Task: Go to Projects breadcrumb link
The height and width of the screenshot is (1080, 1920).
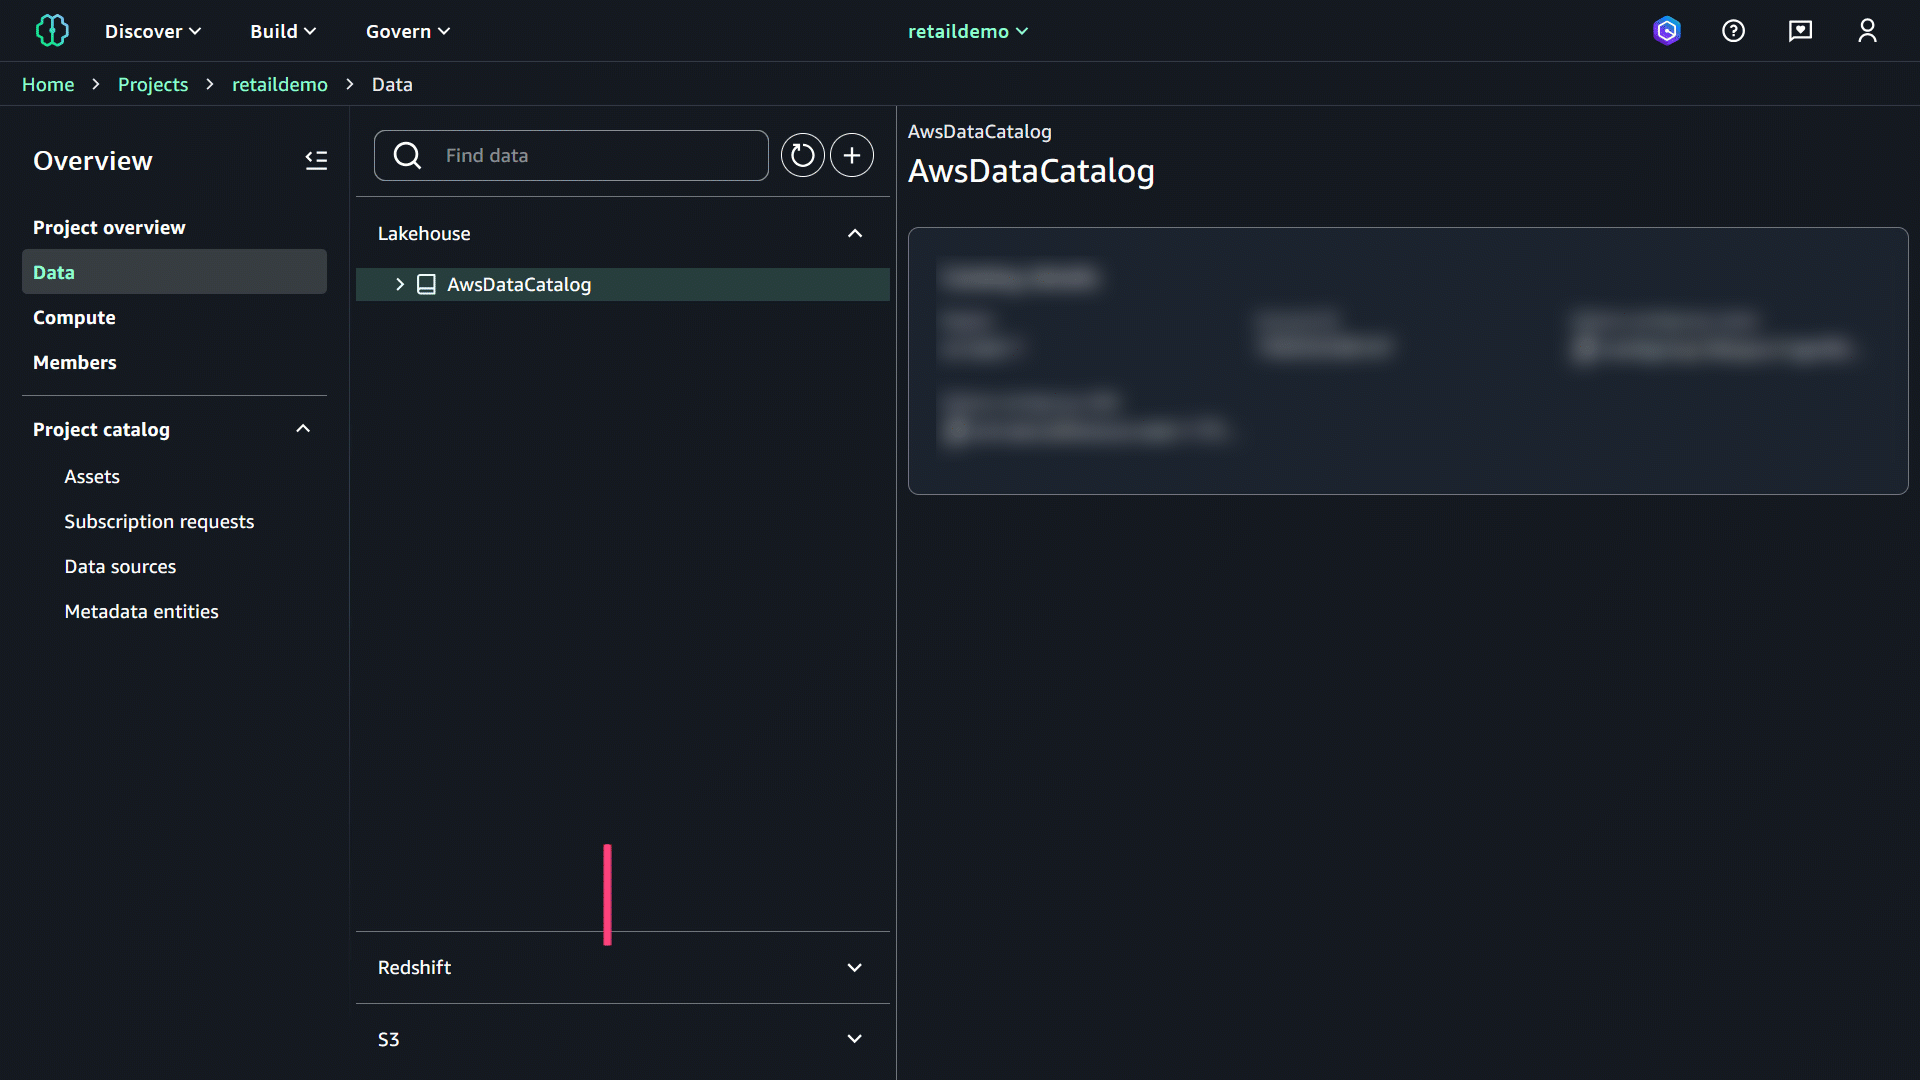Action: click(x=153, y=85)
